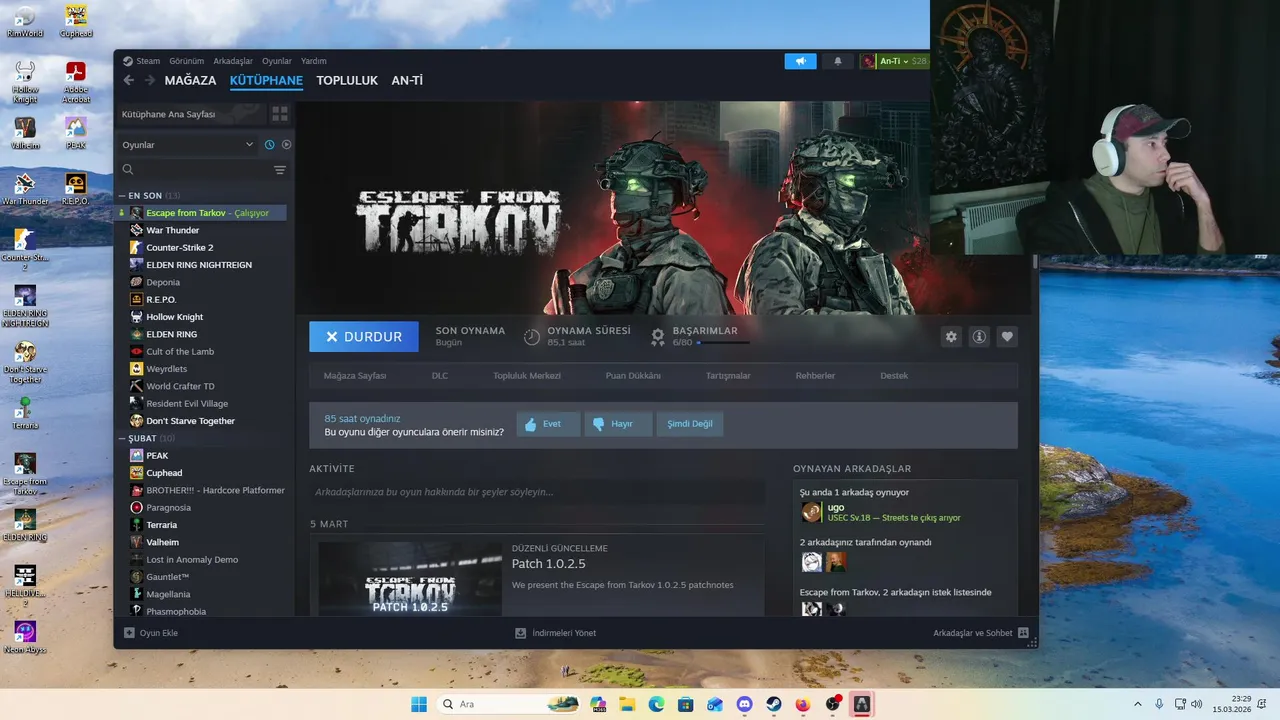Open MAĞAZA tab

pyautogui.click(x=190, y=80)
